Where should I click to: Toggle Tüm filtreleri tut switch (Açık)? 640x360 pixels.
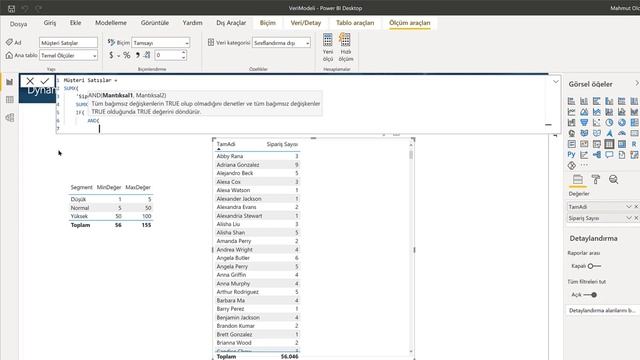590,295
